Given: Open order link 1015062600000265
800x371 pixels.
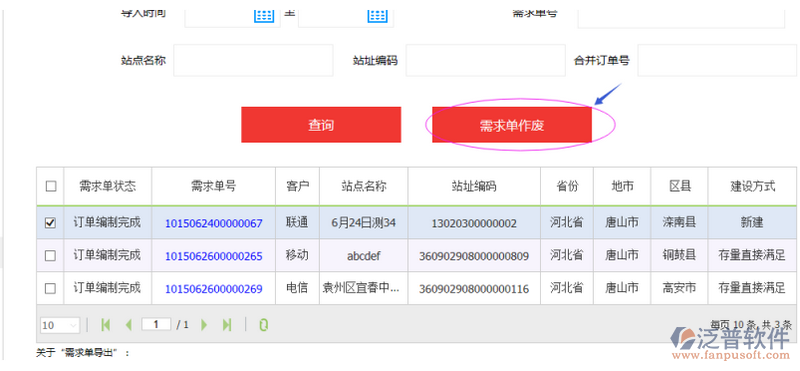Looking at the screenshot, I should click(214, 256).
